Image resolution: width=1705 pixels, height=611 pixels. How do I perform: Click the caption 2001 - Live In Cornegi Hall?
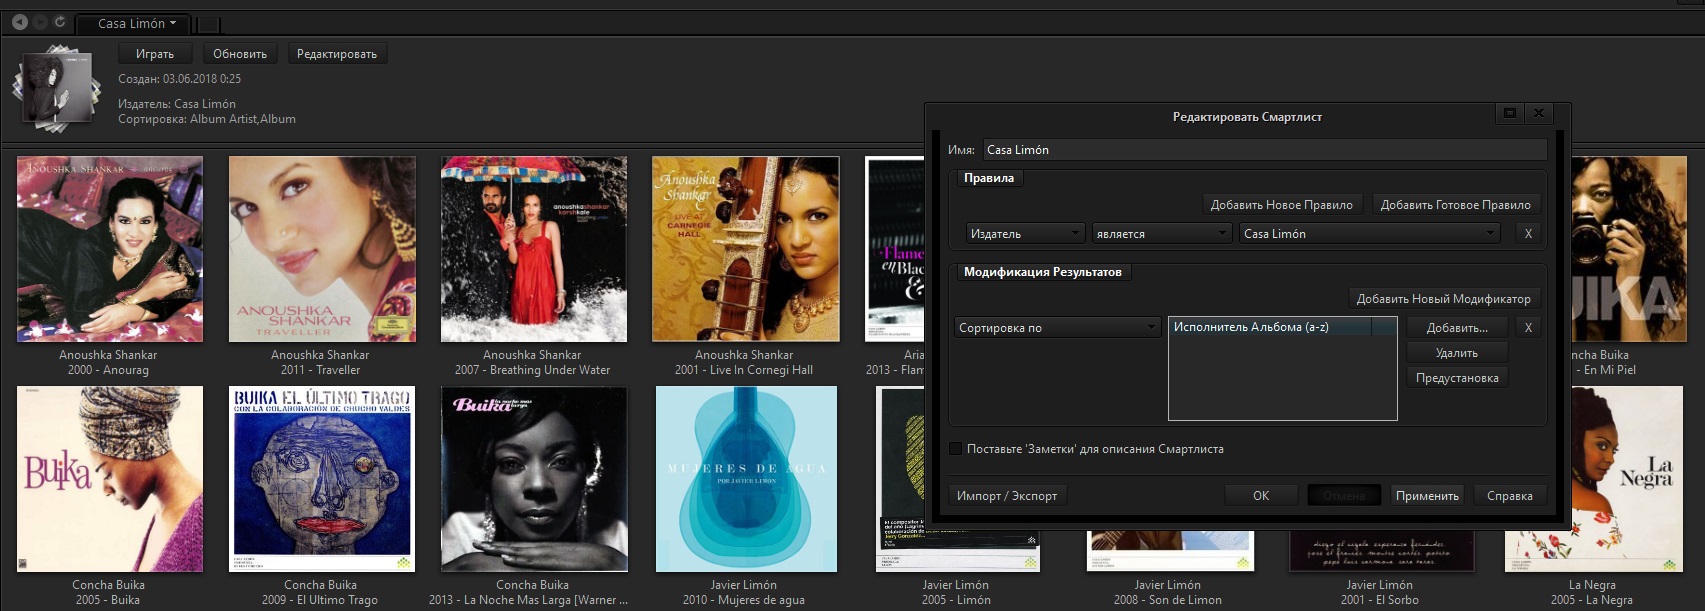[x=744, y=370]
